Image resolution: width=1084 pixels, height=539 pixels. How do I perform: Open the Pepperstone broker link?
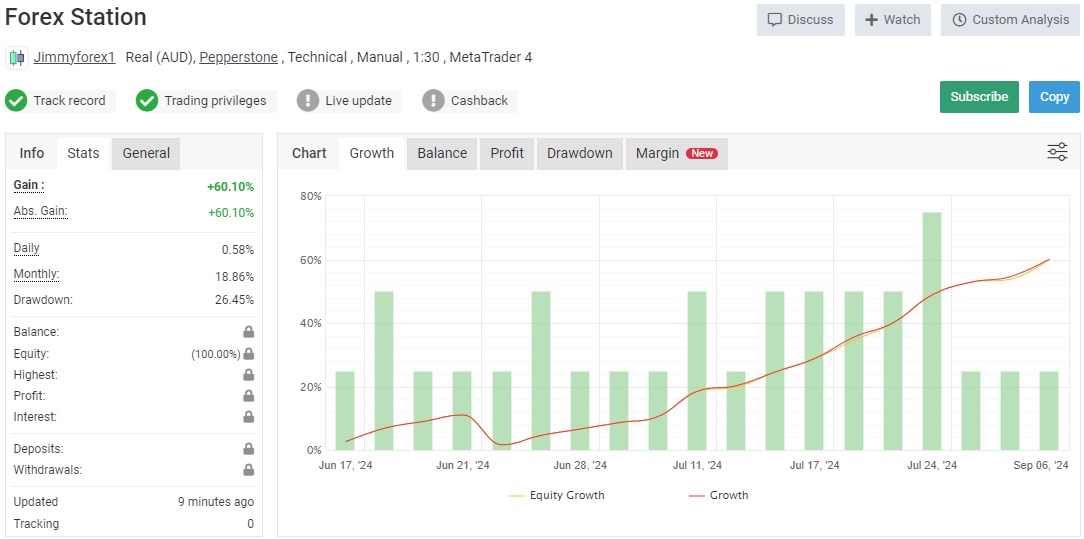coord(239,57)
